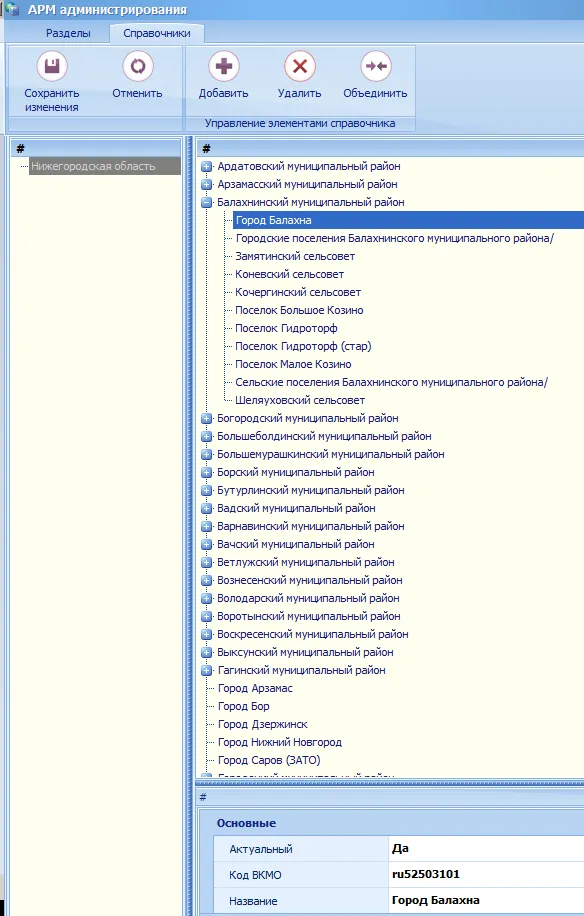Click the Save changes floppy icon
Image resolution: width=584 pixels, height=916 pixels.
52,66
